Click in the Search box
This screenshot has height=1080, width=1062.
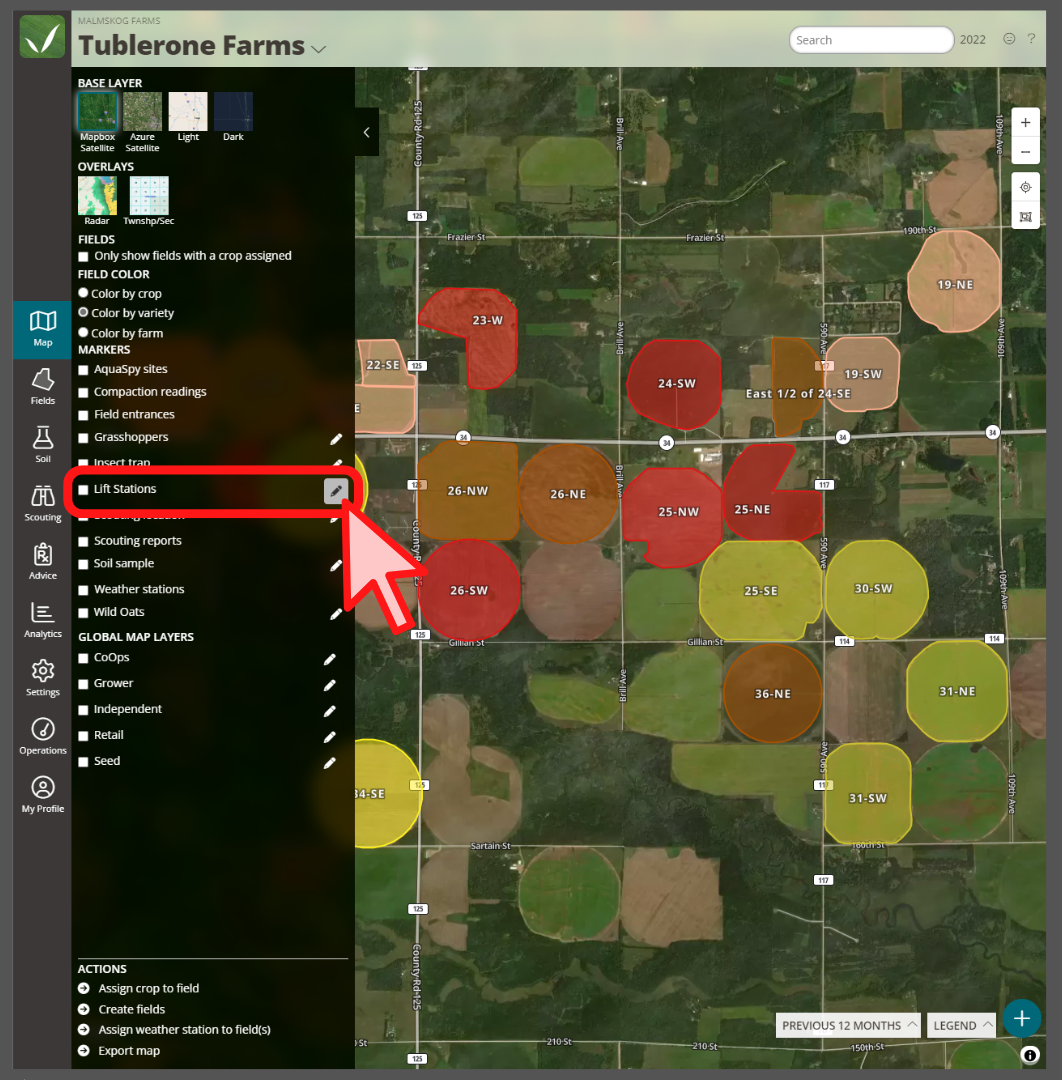[871, 40]
